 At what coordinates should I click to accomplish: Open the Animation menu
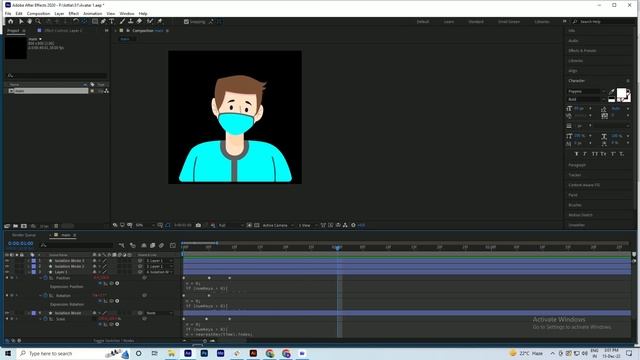click(x=93, y=13)
